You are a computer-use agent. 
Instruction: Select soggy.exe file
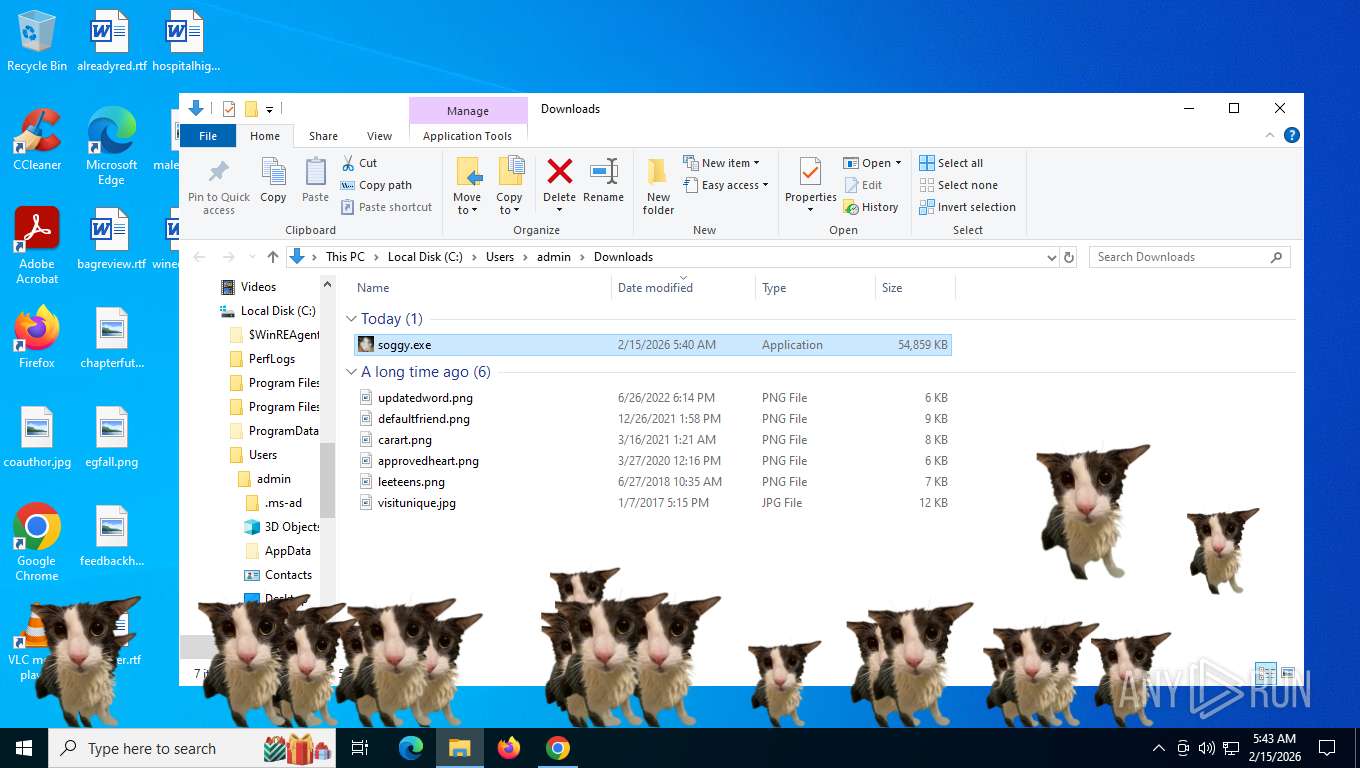(653, 345)
